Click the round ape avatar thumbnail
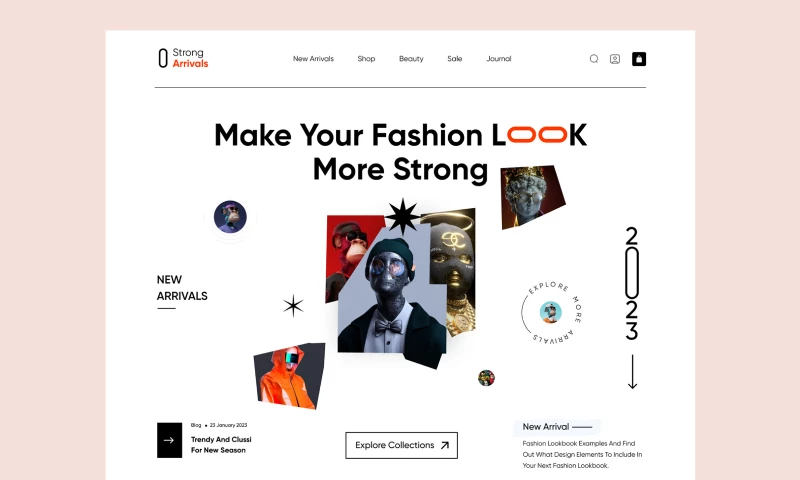This screenshot has height=480, width=800. [230, 217]
